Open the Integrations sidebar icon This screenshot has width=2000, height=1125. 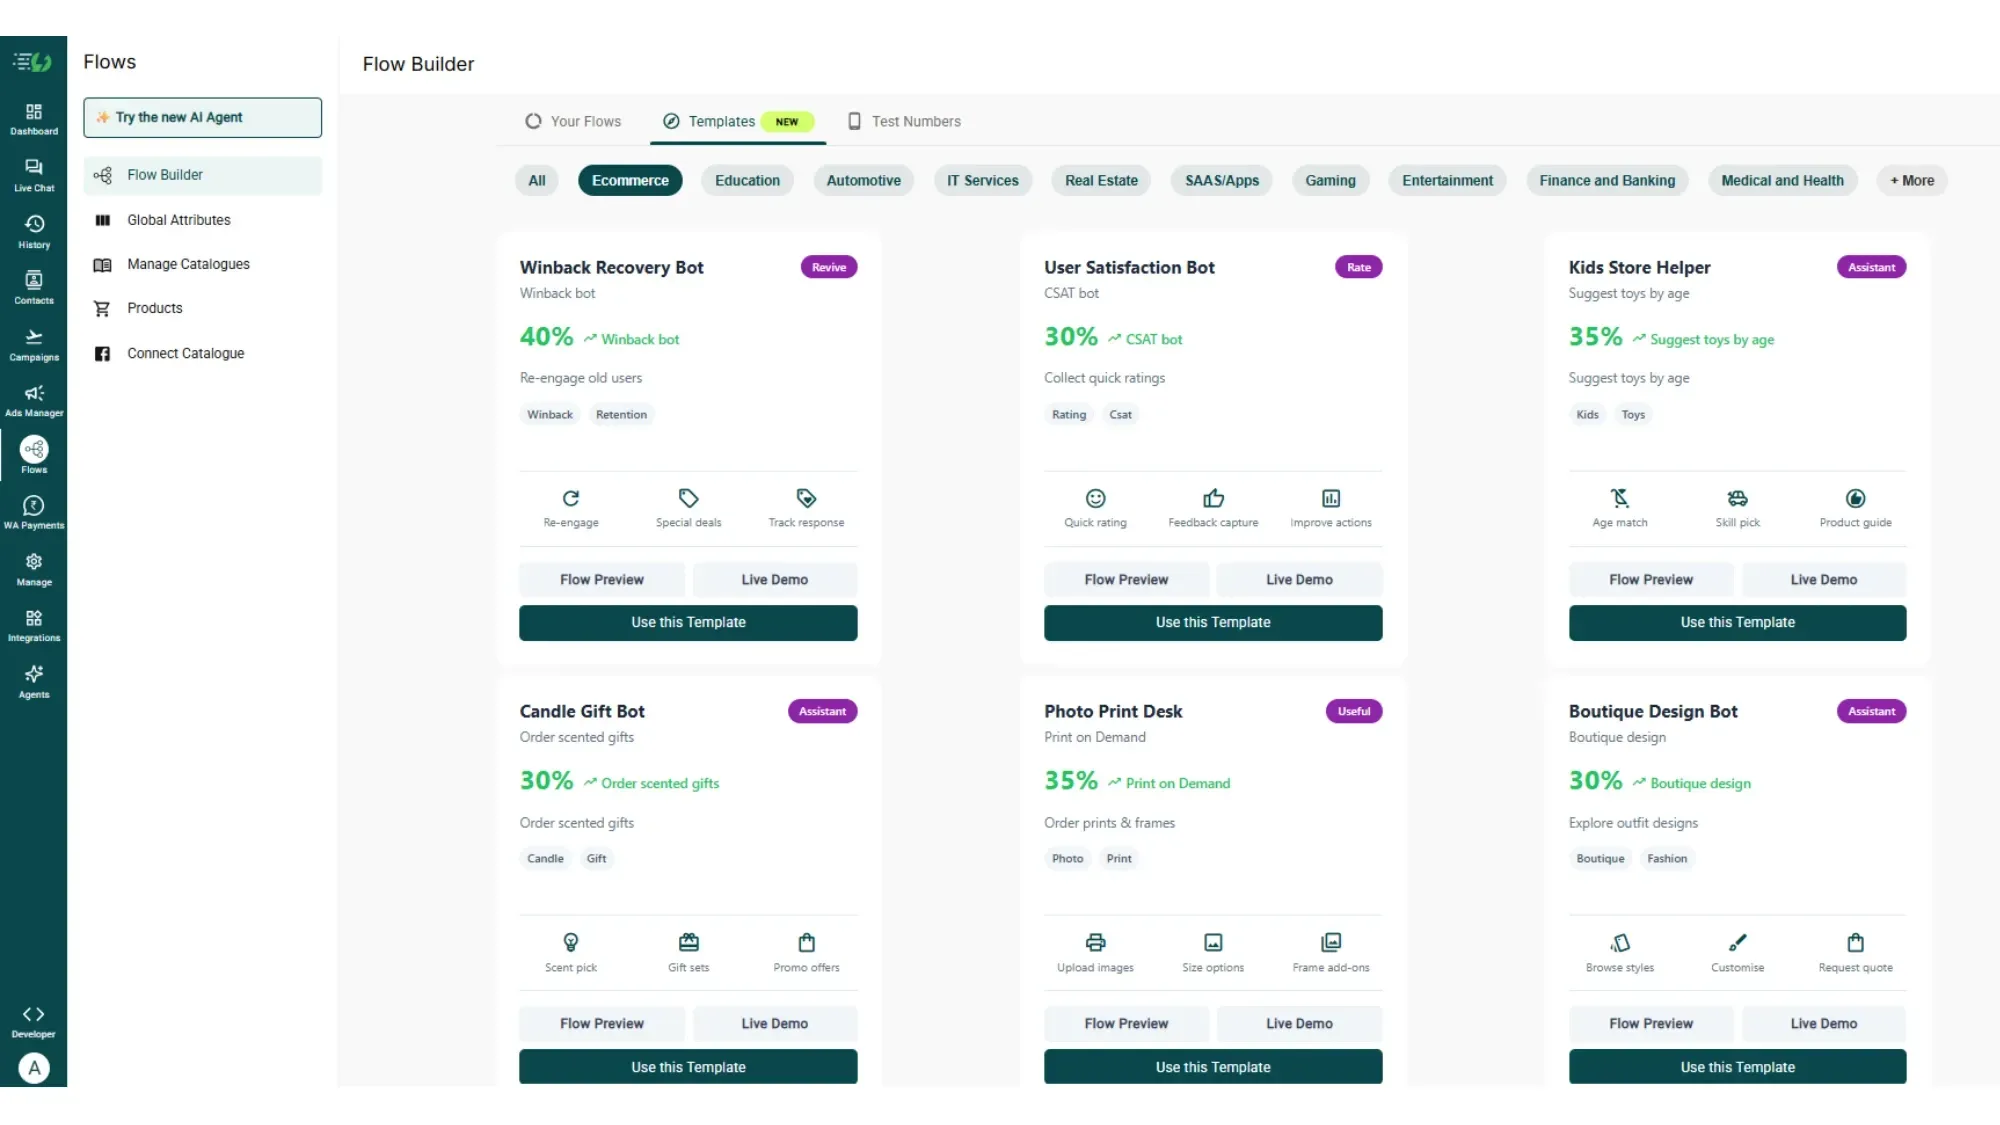34,626
